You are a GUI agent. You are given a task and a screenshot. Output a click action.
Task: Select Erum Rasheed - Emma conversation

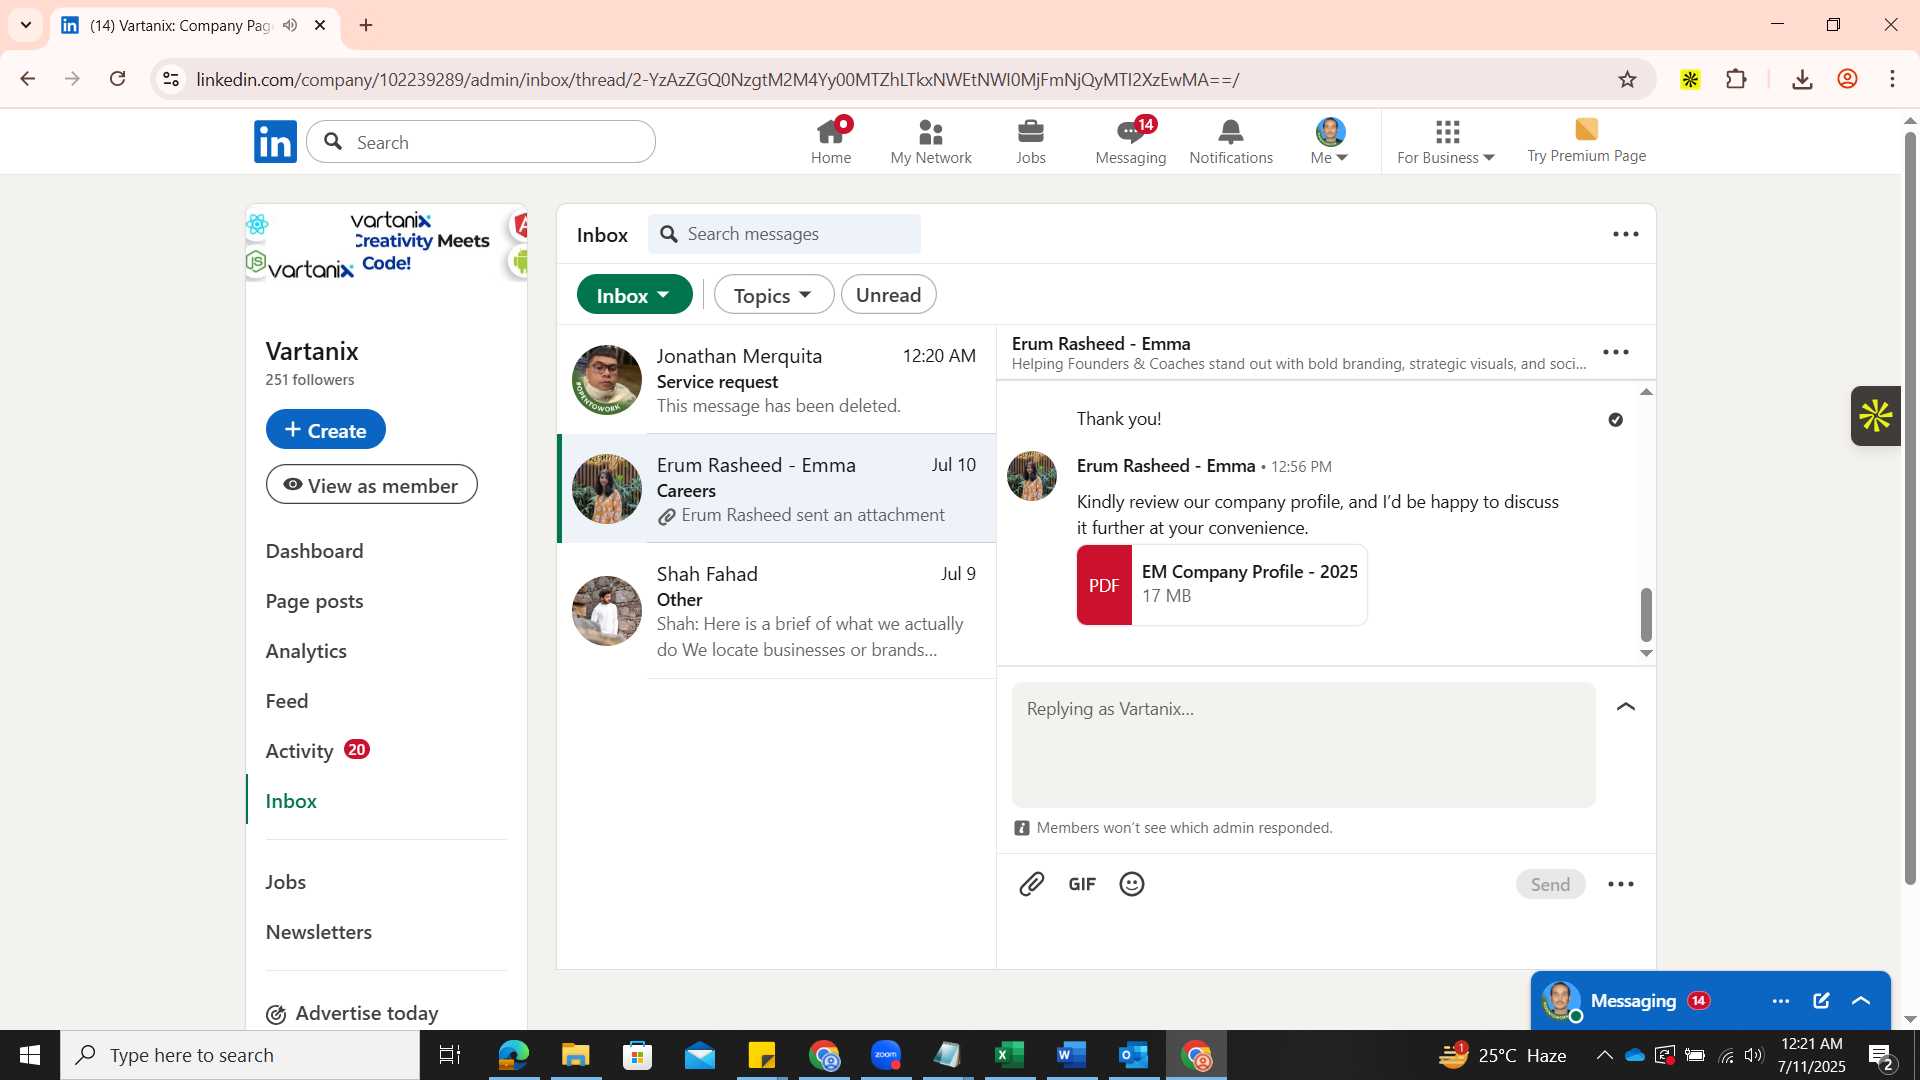pyautogui.click(x=777, y=489)
